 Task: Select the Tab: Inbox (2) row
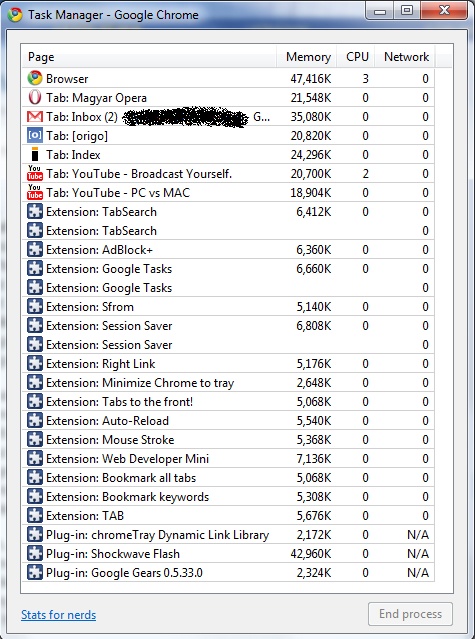(x=228, y=116)
